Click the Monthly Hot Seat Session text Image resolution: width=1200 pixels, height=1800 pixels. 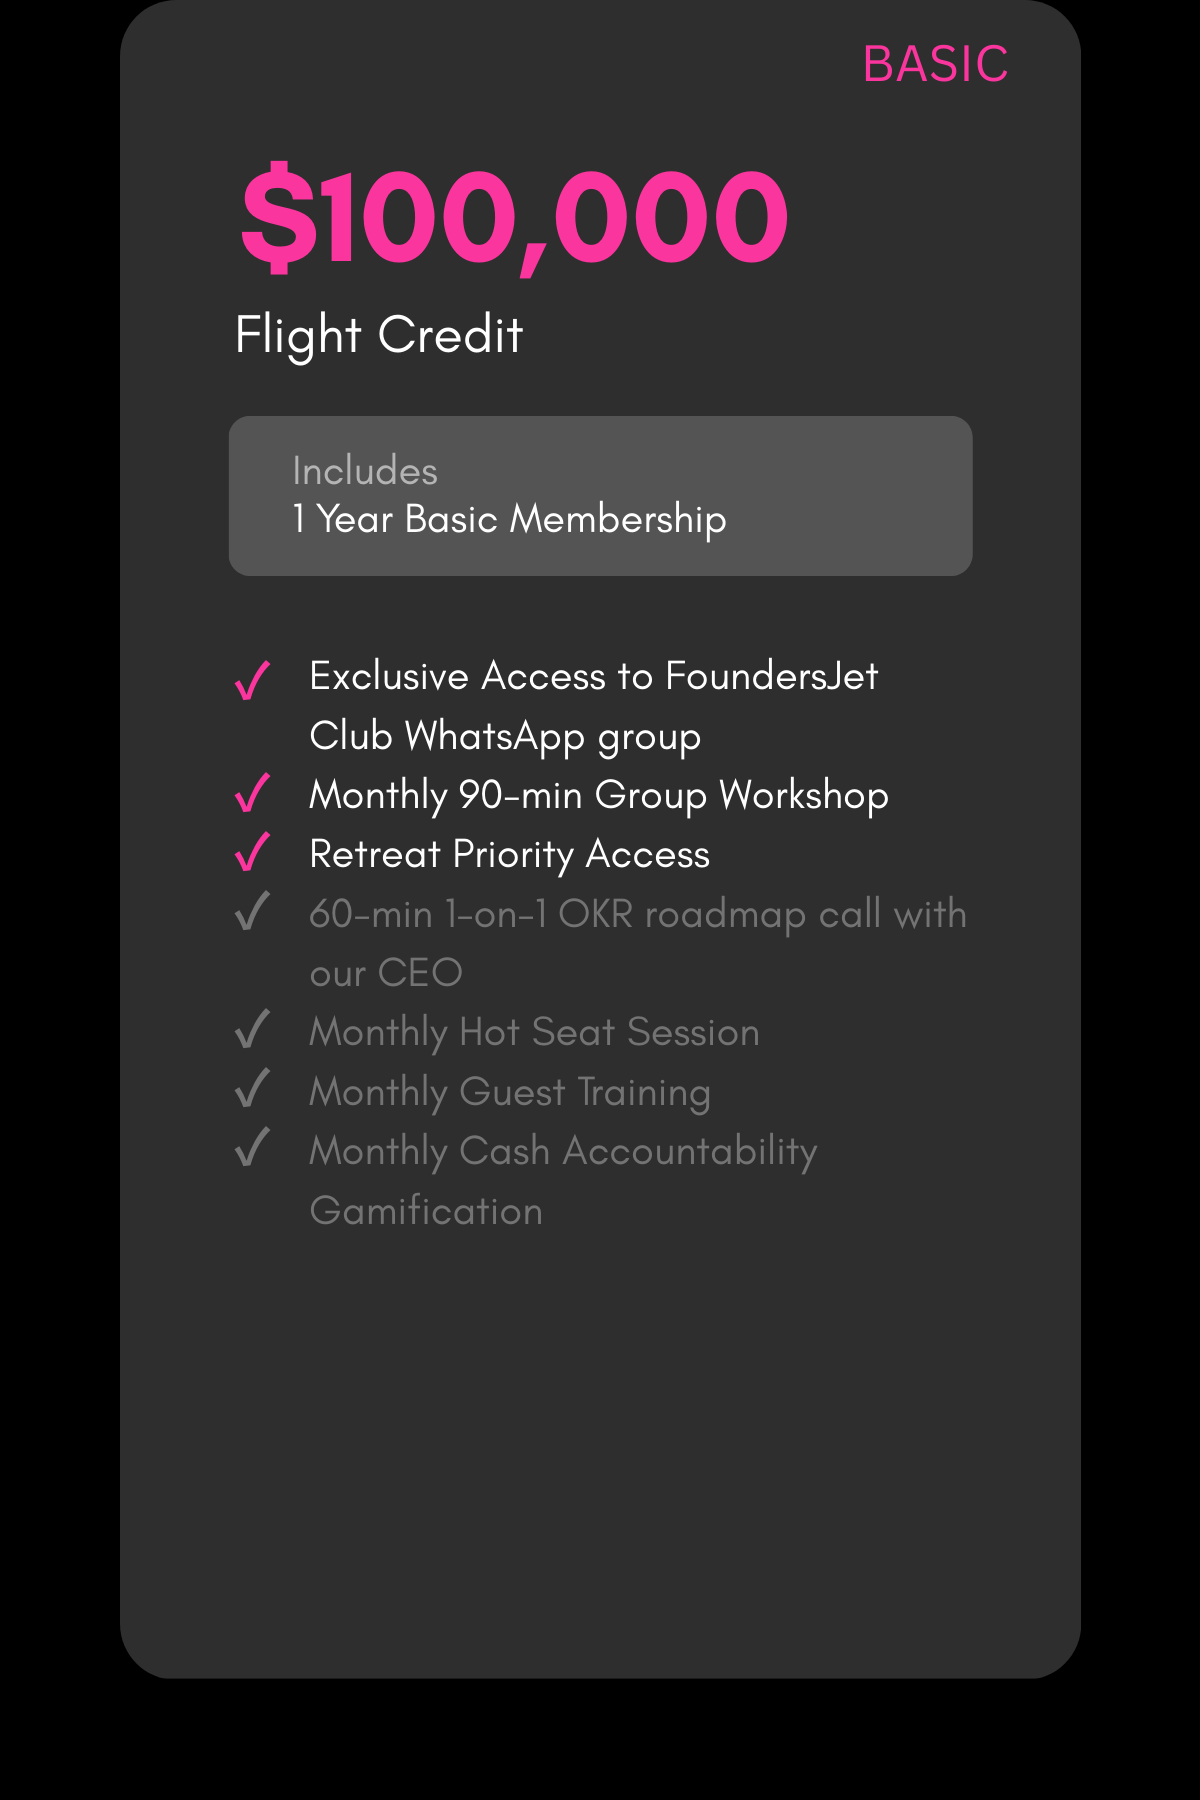pyautogui.click(x=535, y=1033)
